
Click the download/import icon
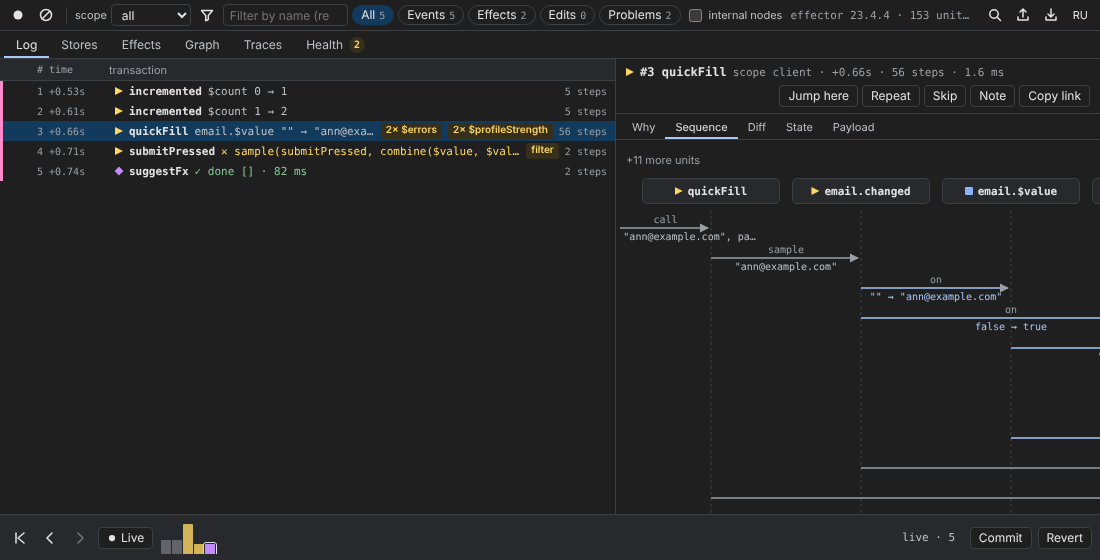[1051, 15]
